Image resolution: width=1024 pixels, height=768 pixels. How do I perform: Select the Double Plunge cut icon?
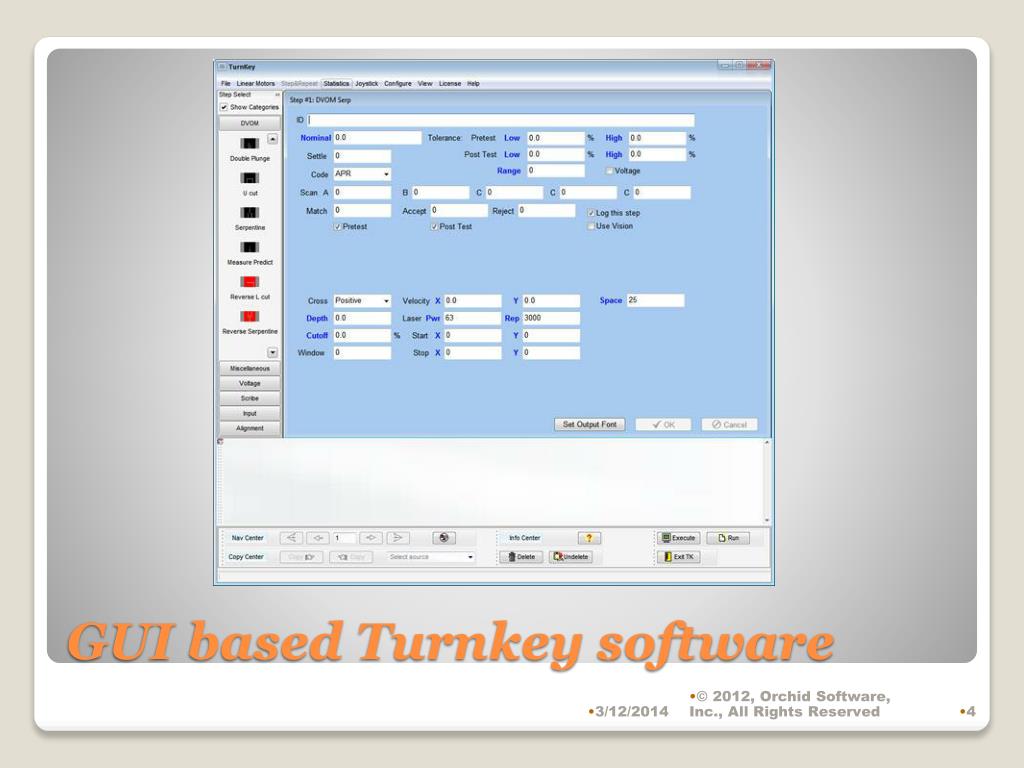249,143
